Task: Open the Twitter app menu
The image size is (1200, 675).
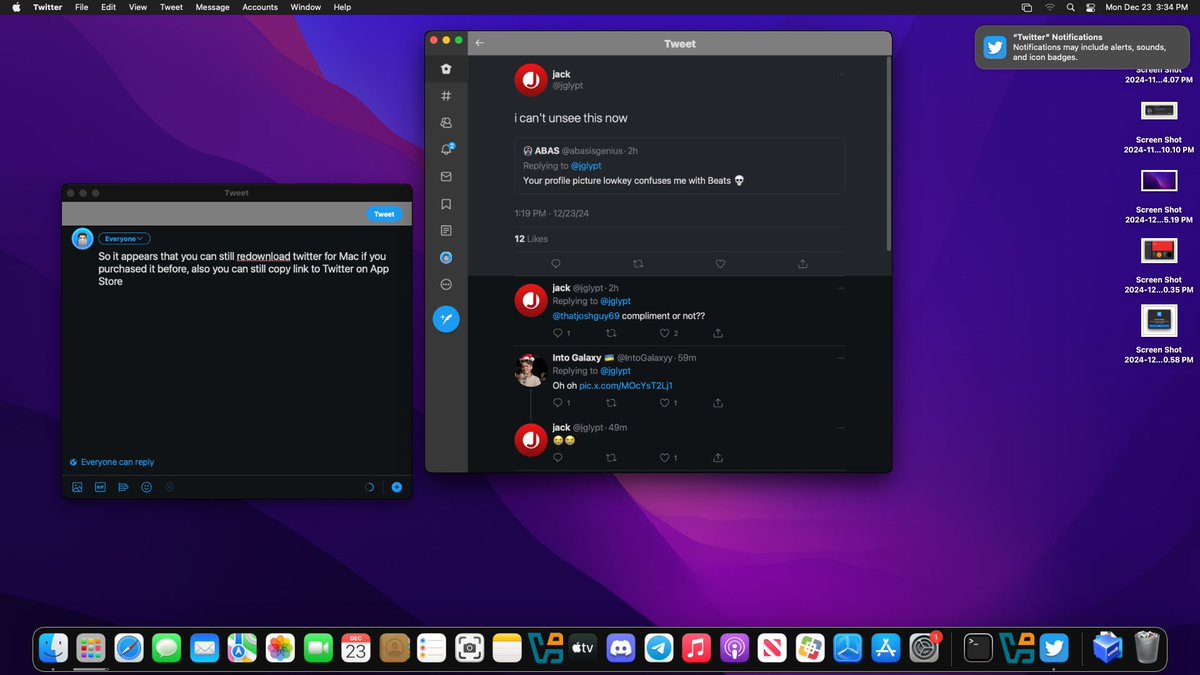Action: pyautogui.click(x=47, y=7)
